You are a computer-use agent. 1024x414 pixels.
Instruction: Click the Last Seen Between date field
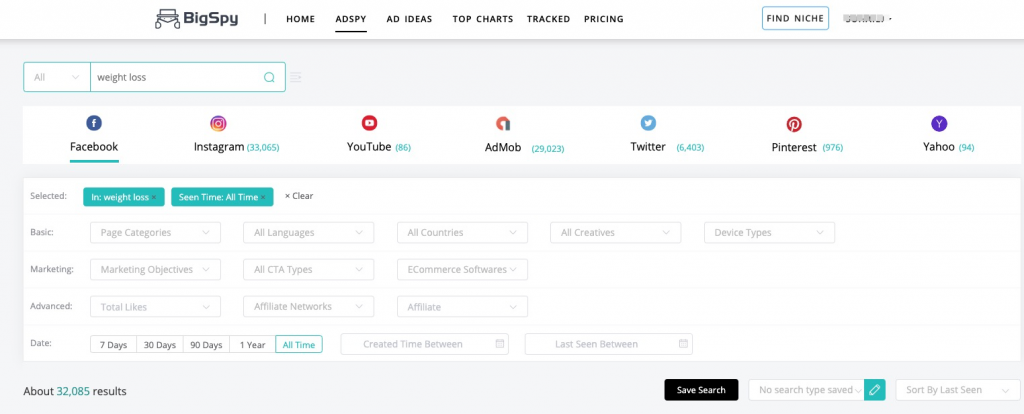point(609,344)
